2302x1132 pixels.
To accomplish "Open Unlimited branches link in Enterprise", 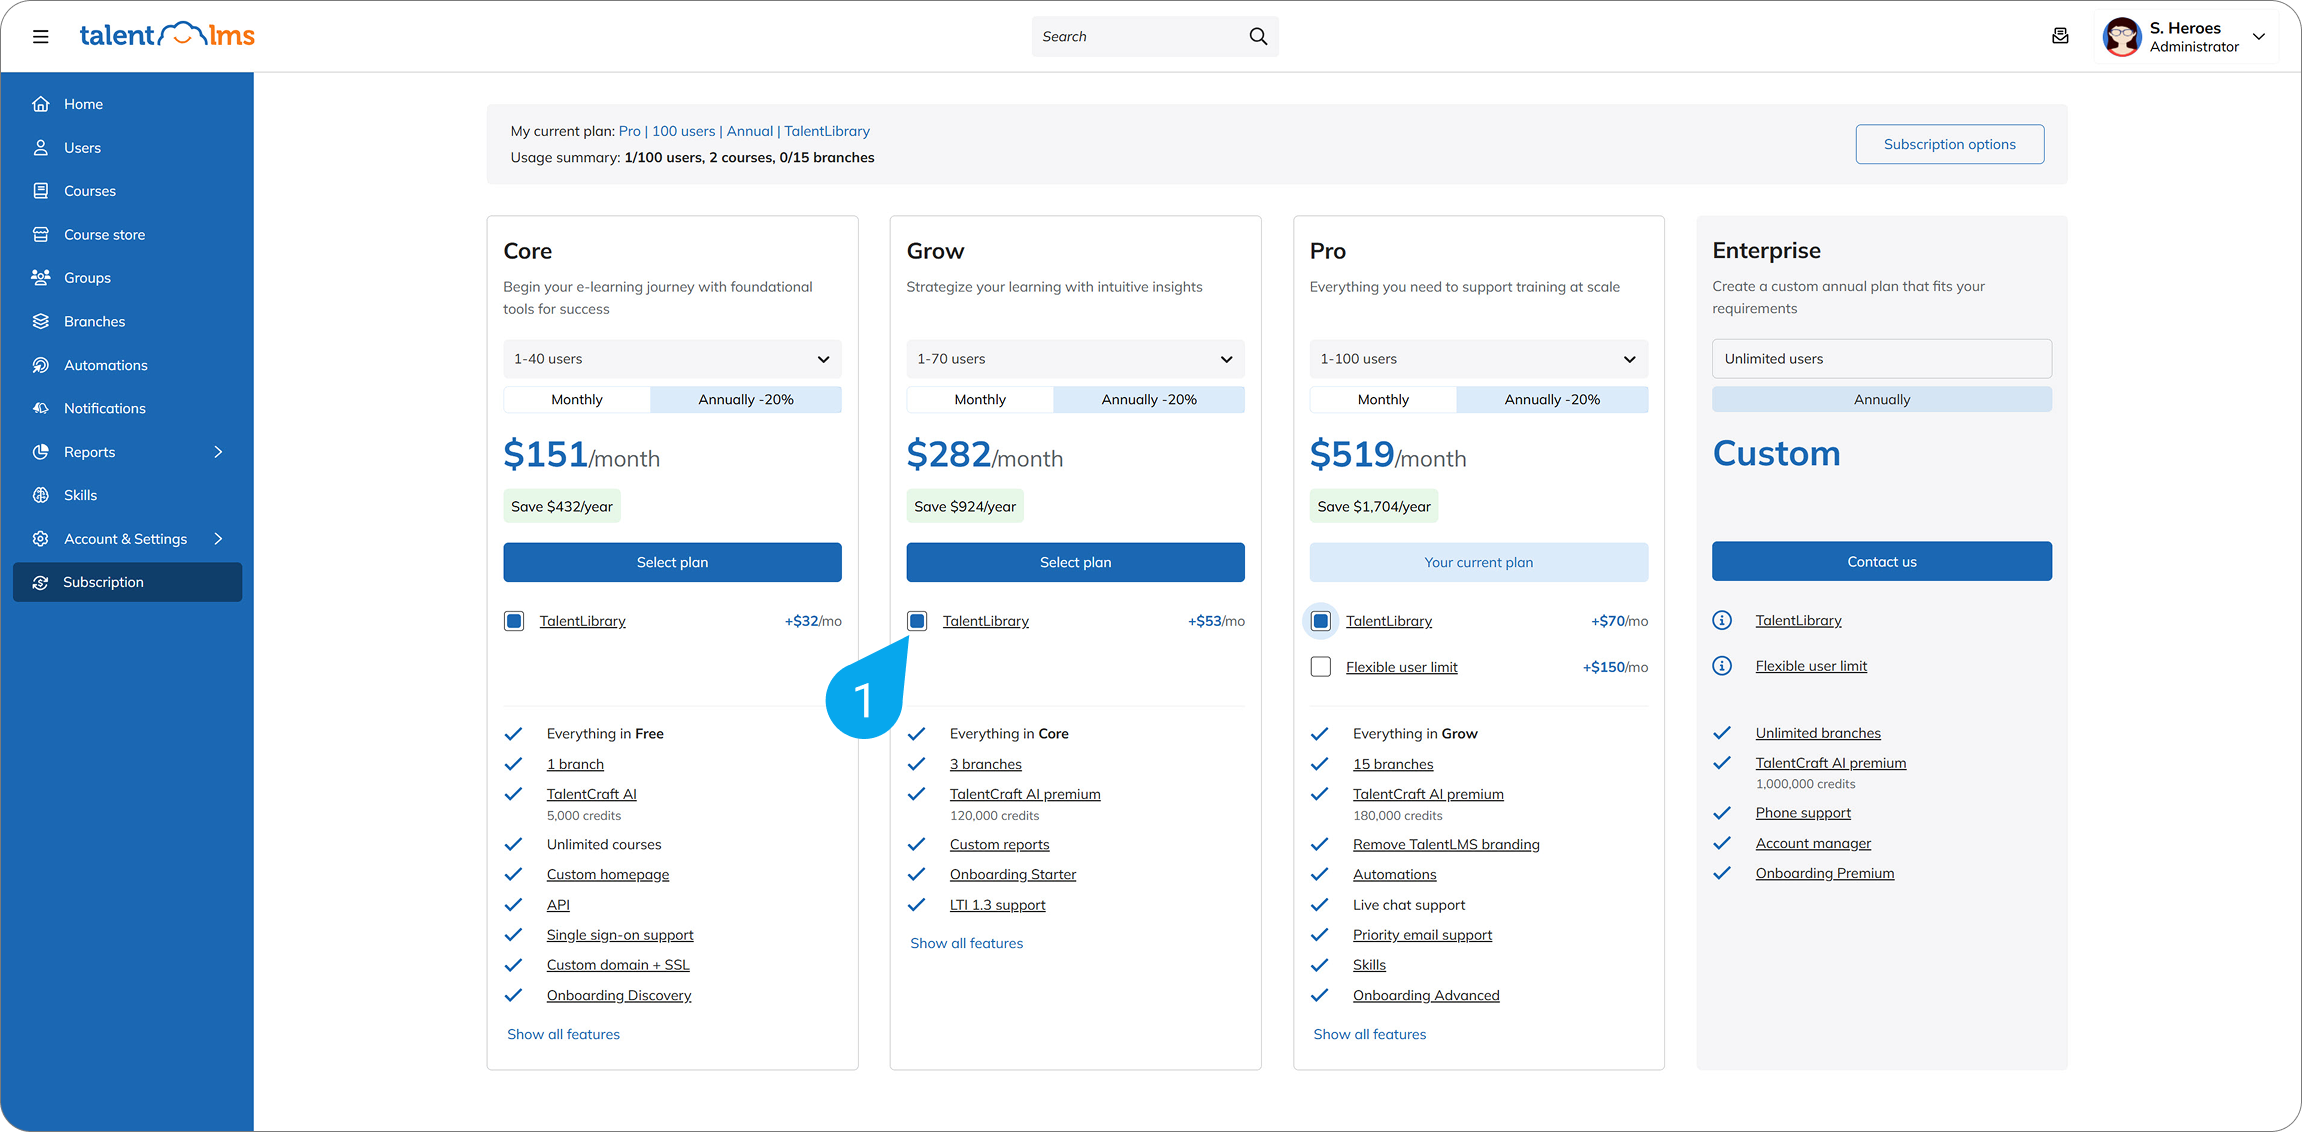I will pos(1818,733).
